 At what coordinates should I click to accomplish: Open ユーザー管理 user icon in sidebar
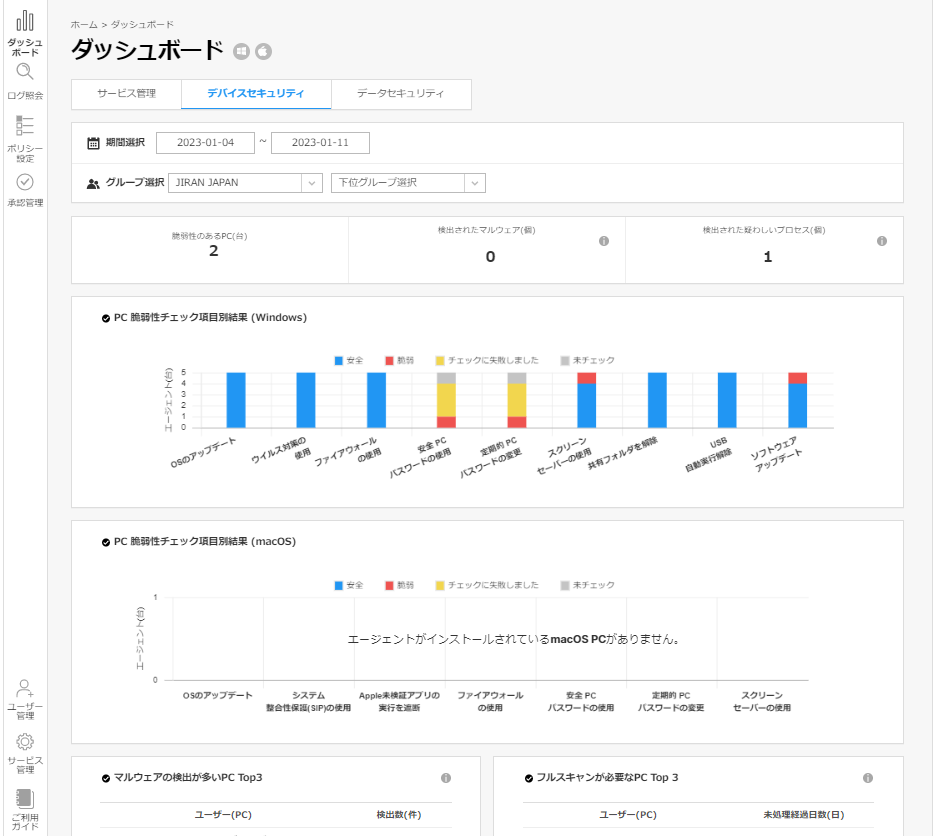24,688
